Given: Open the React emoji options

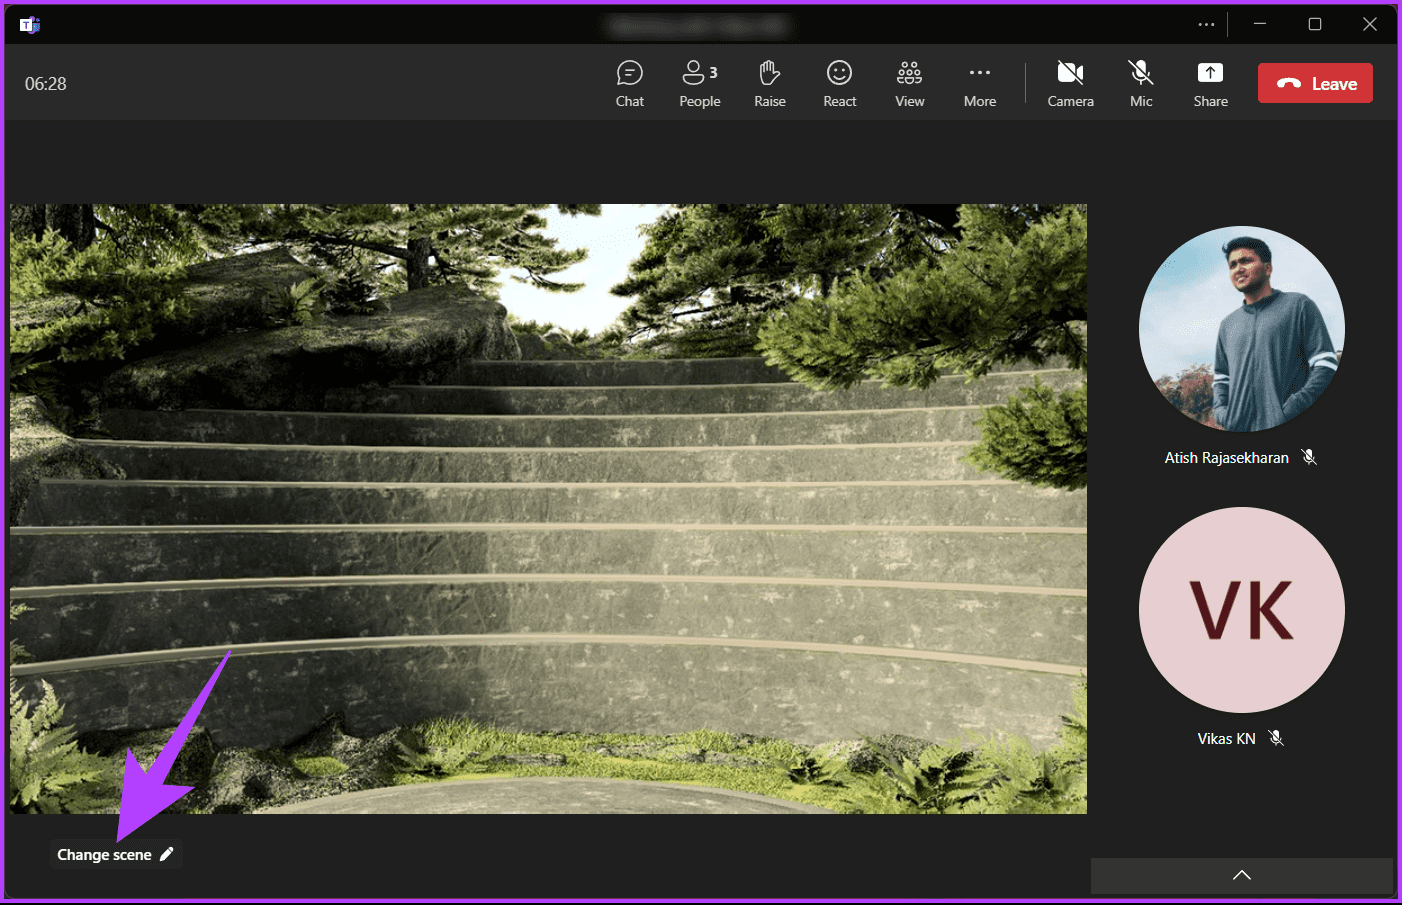Looking at the screenshot, I should (x=840, y=84).
